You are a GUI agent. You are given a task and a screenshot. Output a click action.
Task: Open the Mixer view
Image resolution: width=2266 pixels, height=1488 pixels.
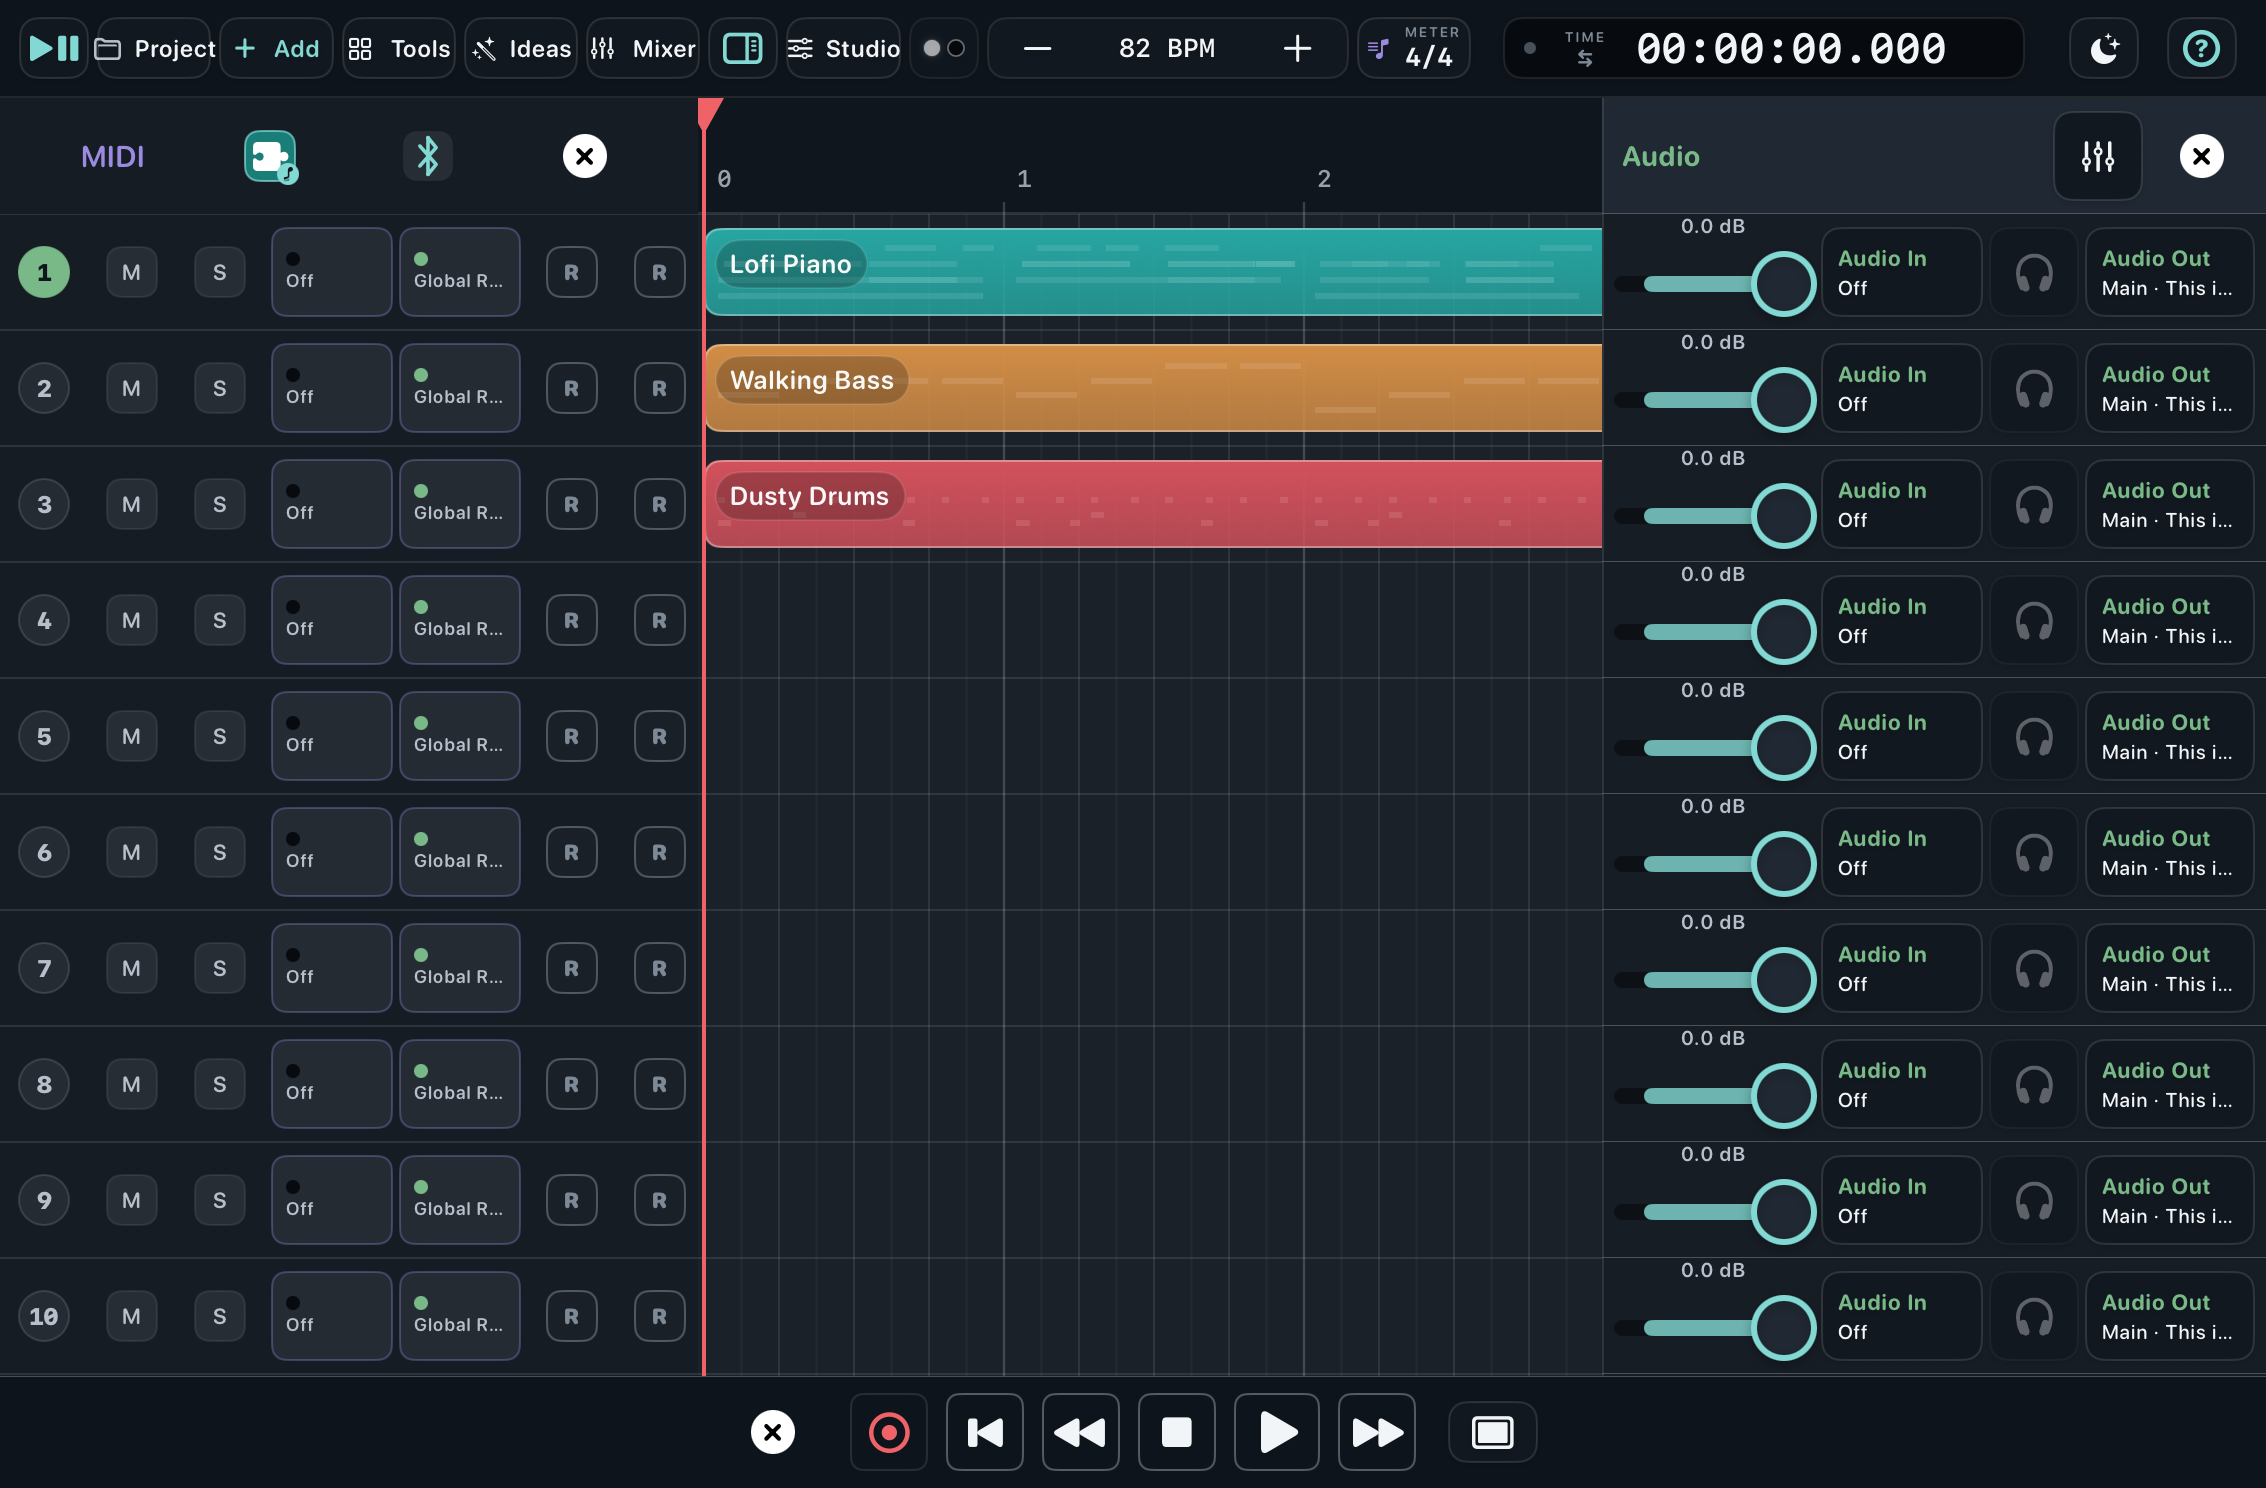point(643,48)
